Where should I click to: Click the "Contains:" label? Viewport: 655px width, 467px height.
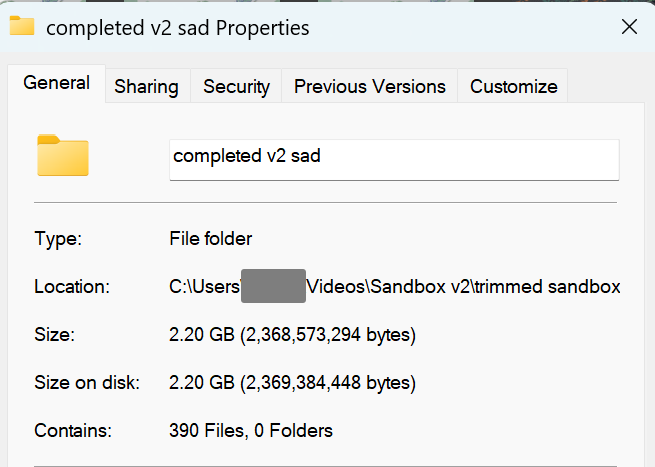pyautogui.click(x=73, y=431)
